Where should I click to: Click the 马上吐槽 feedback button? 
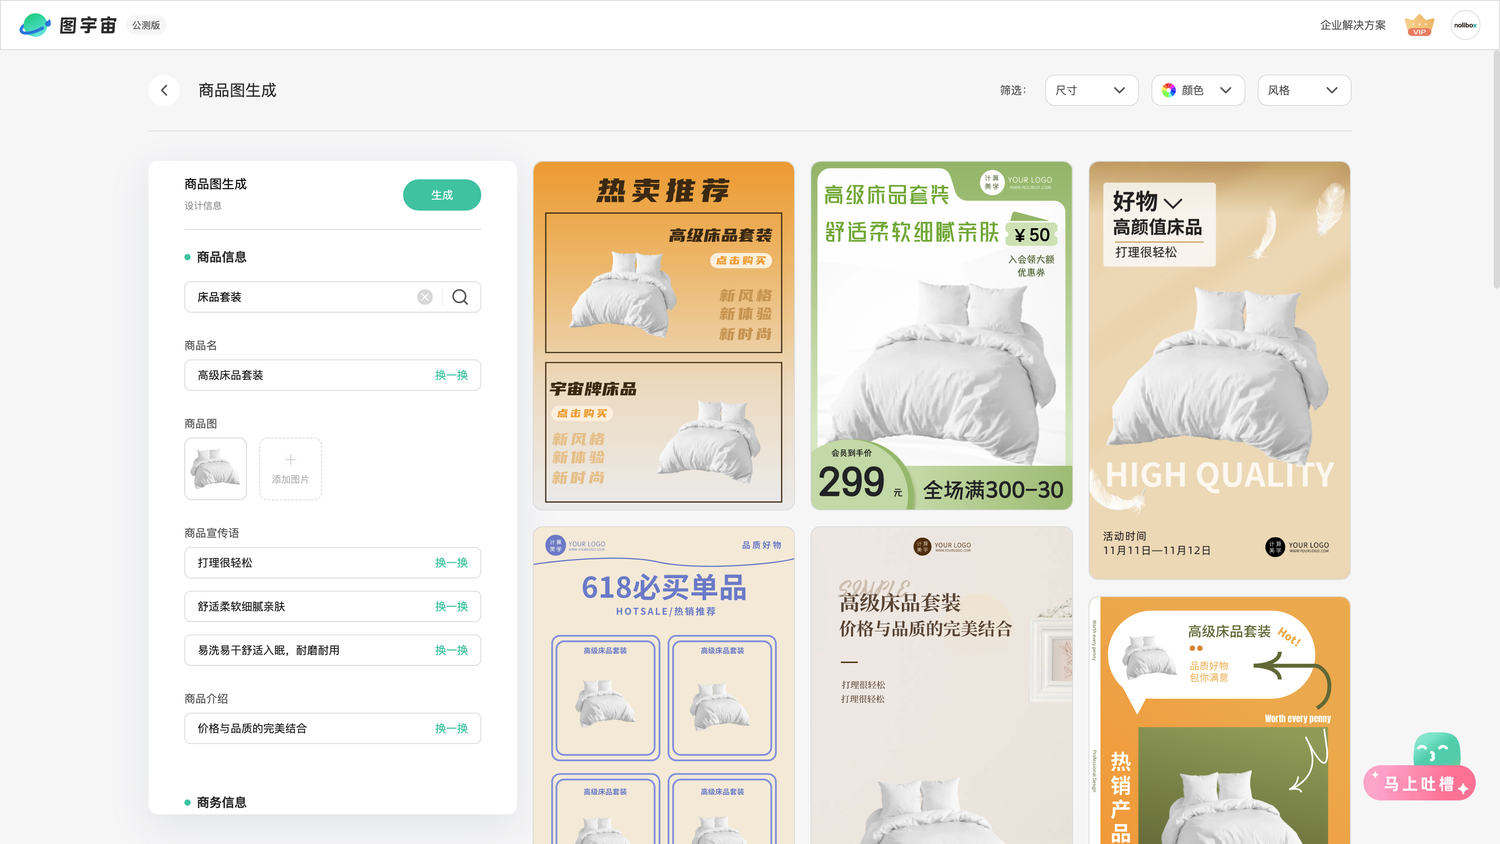[1419, 784]
